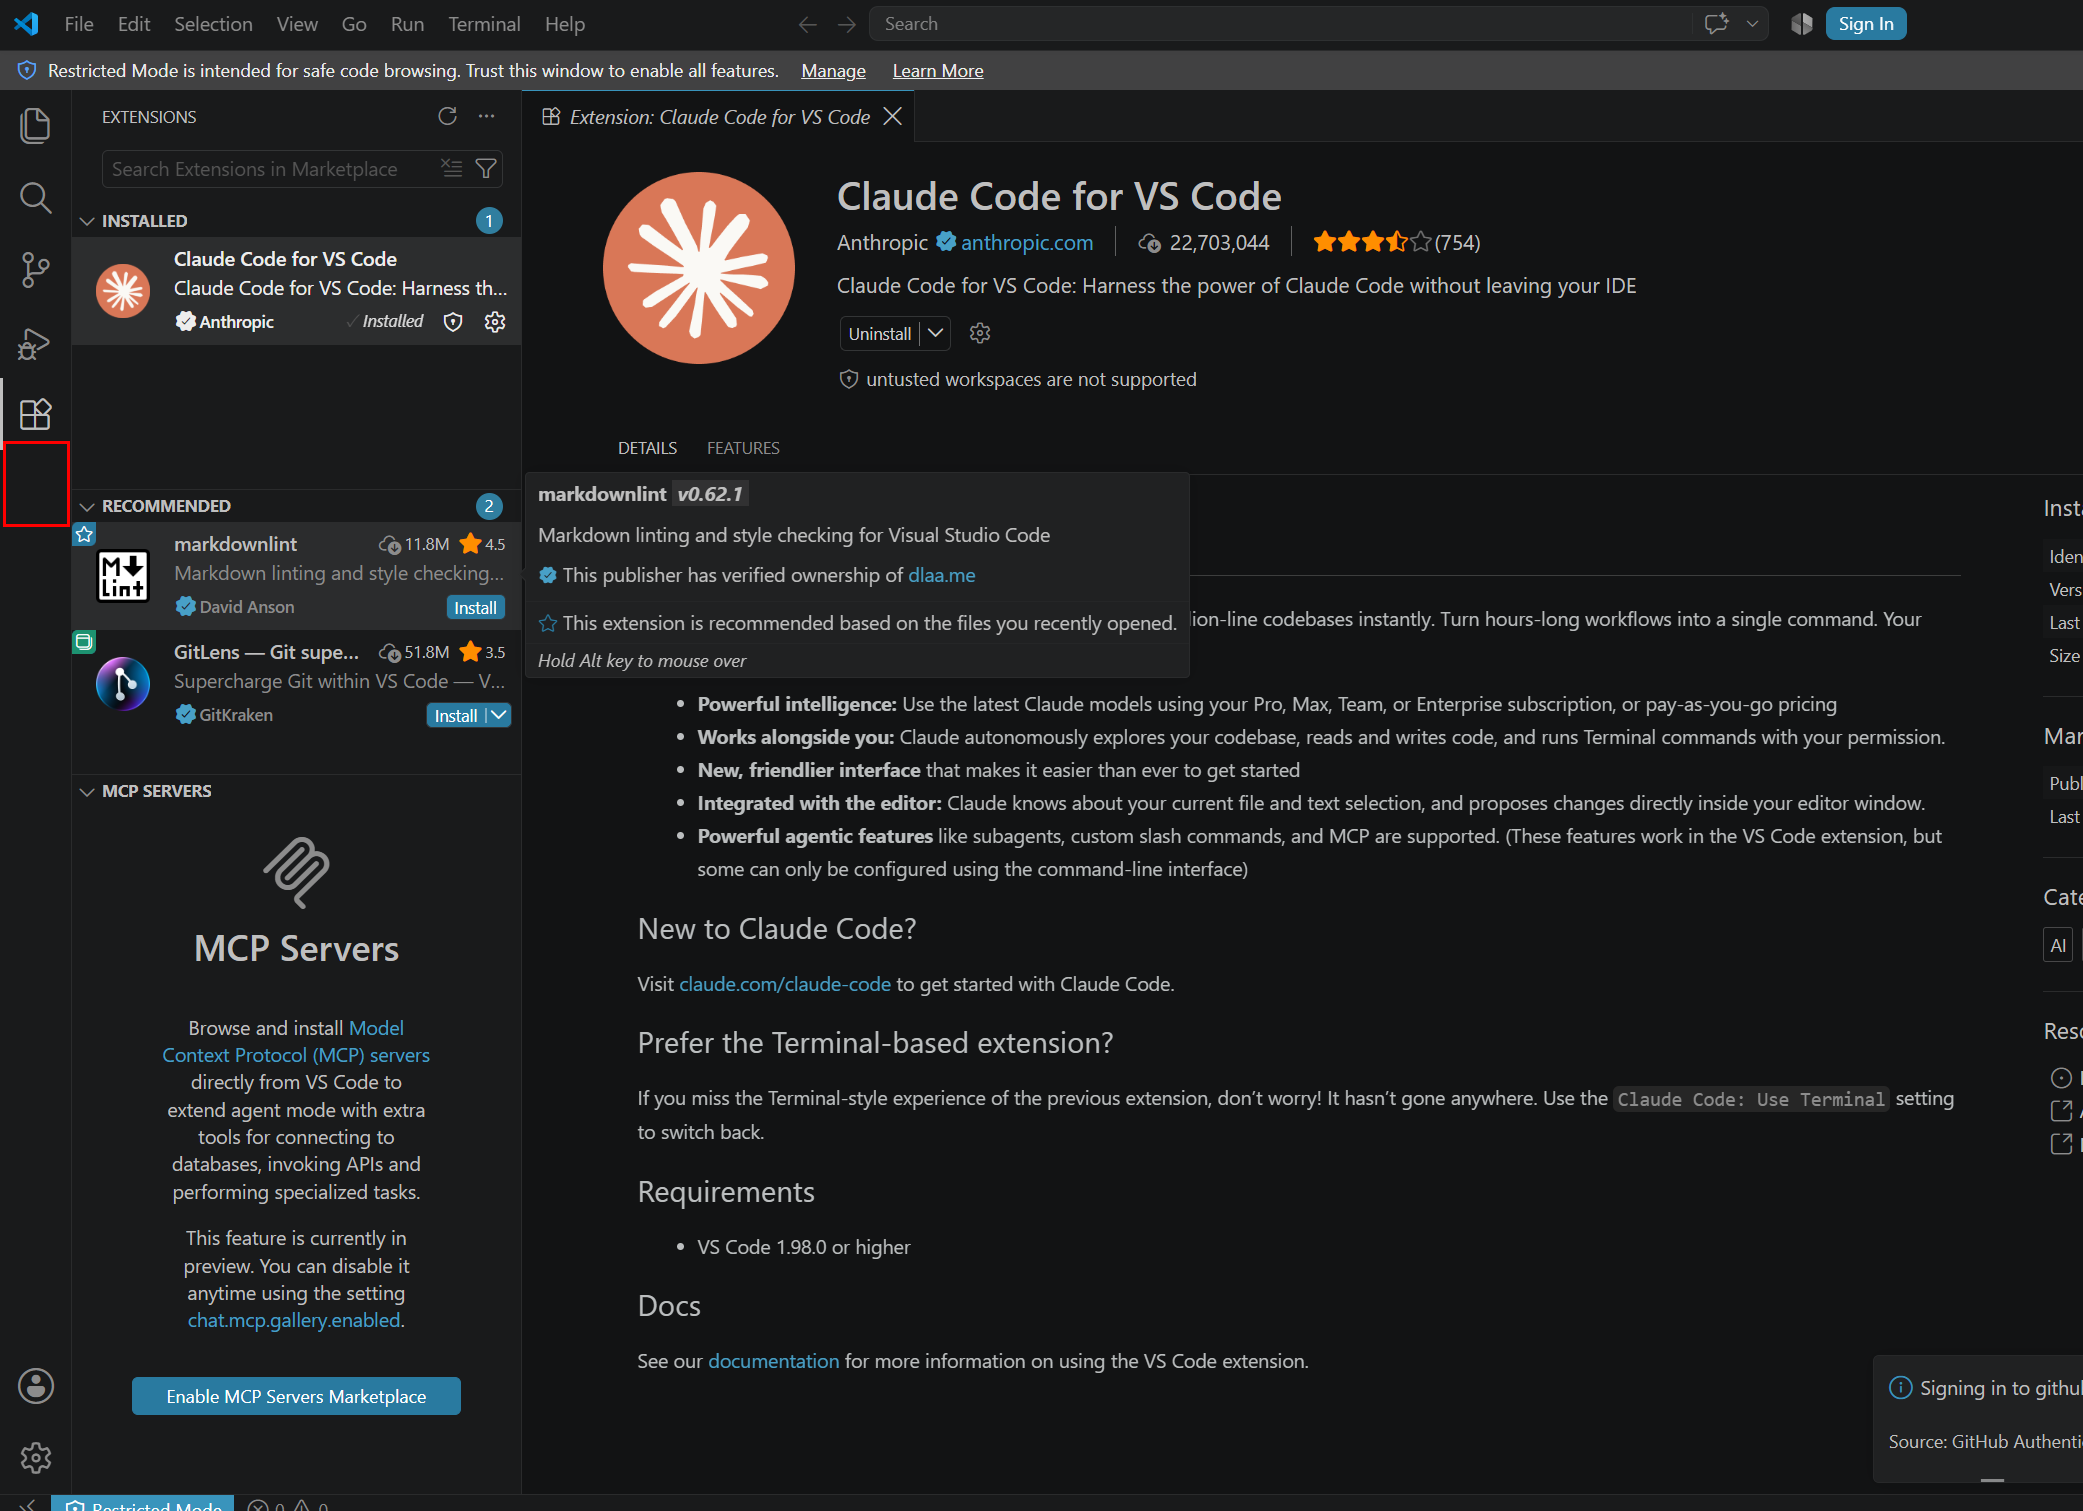Click the markdownlint extension icon
Viewport: 2083px width, 1511px height.
click(x=123, y=576)
